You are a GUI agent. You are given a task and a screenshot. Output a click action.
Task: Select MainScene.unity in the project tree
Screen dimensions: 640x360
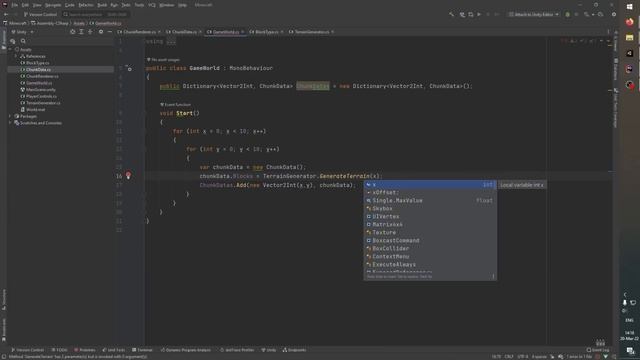[41, 89]
